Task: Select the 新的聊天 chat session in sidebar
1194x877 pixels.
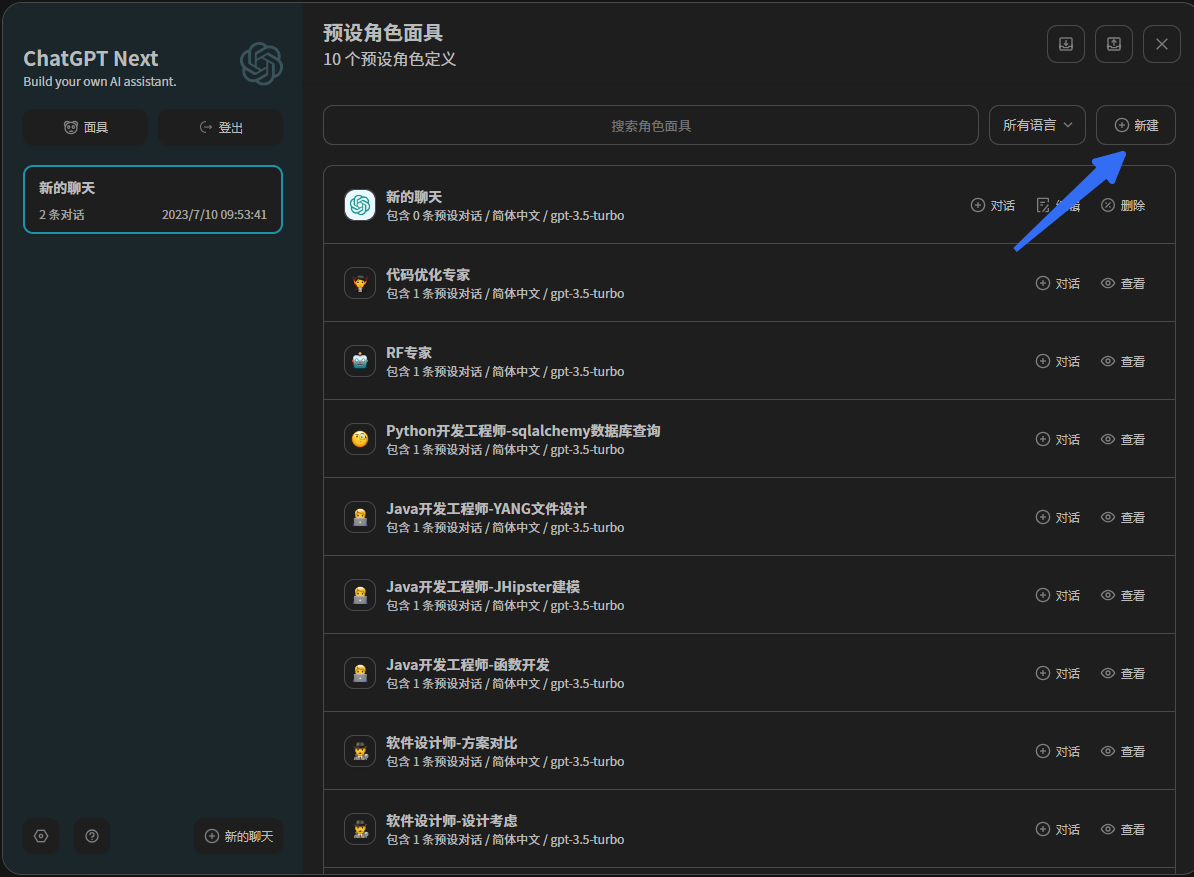Action: click(x=153, y=199)
